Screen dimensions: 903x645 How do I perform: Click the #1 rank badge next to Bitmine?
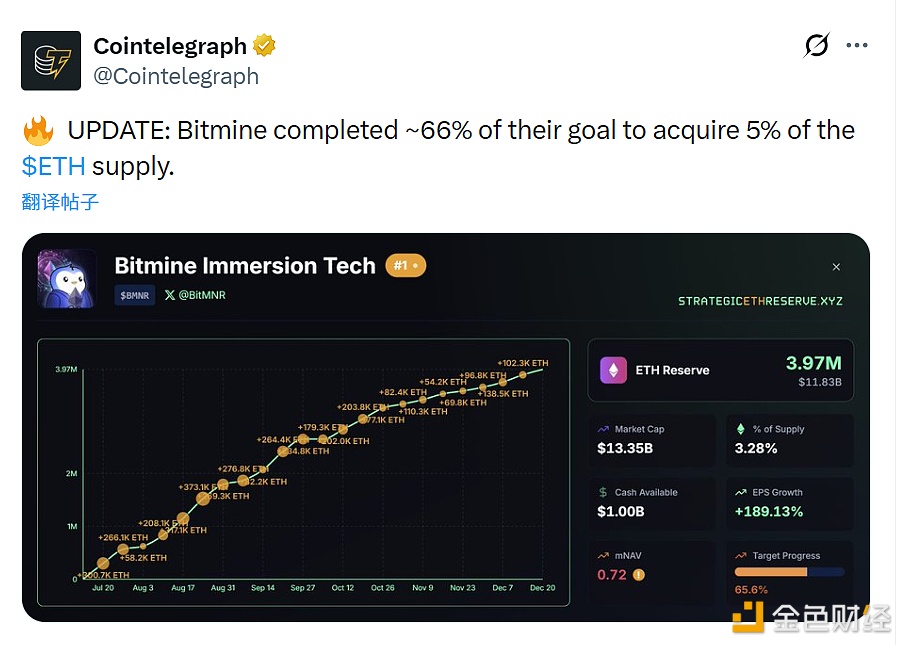pyautogui.click(x=404, y=266)
